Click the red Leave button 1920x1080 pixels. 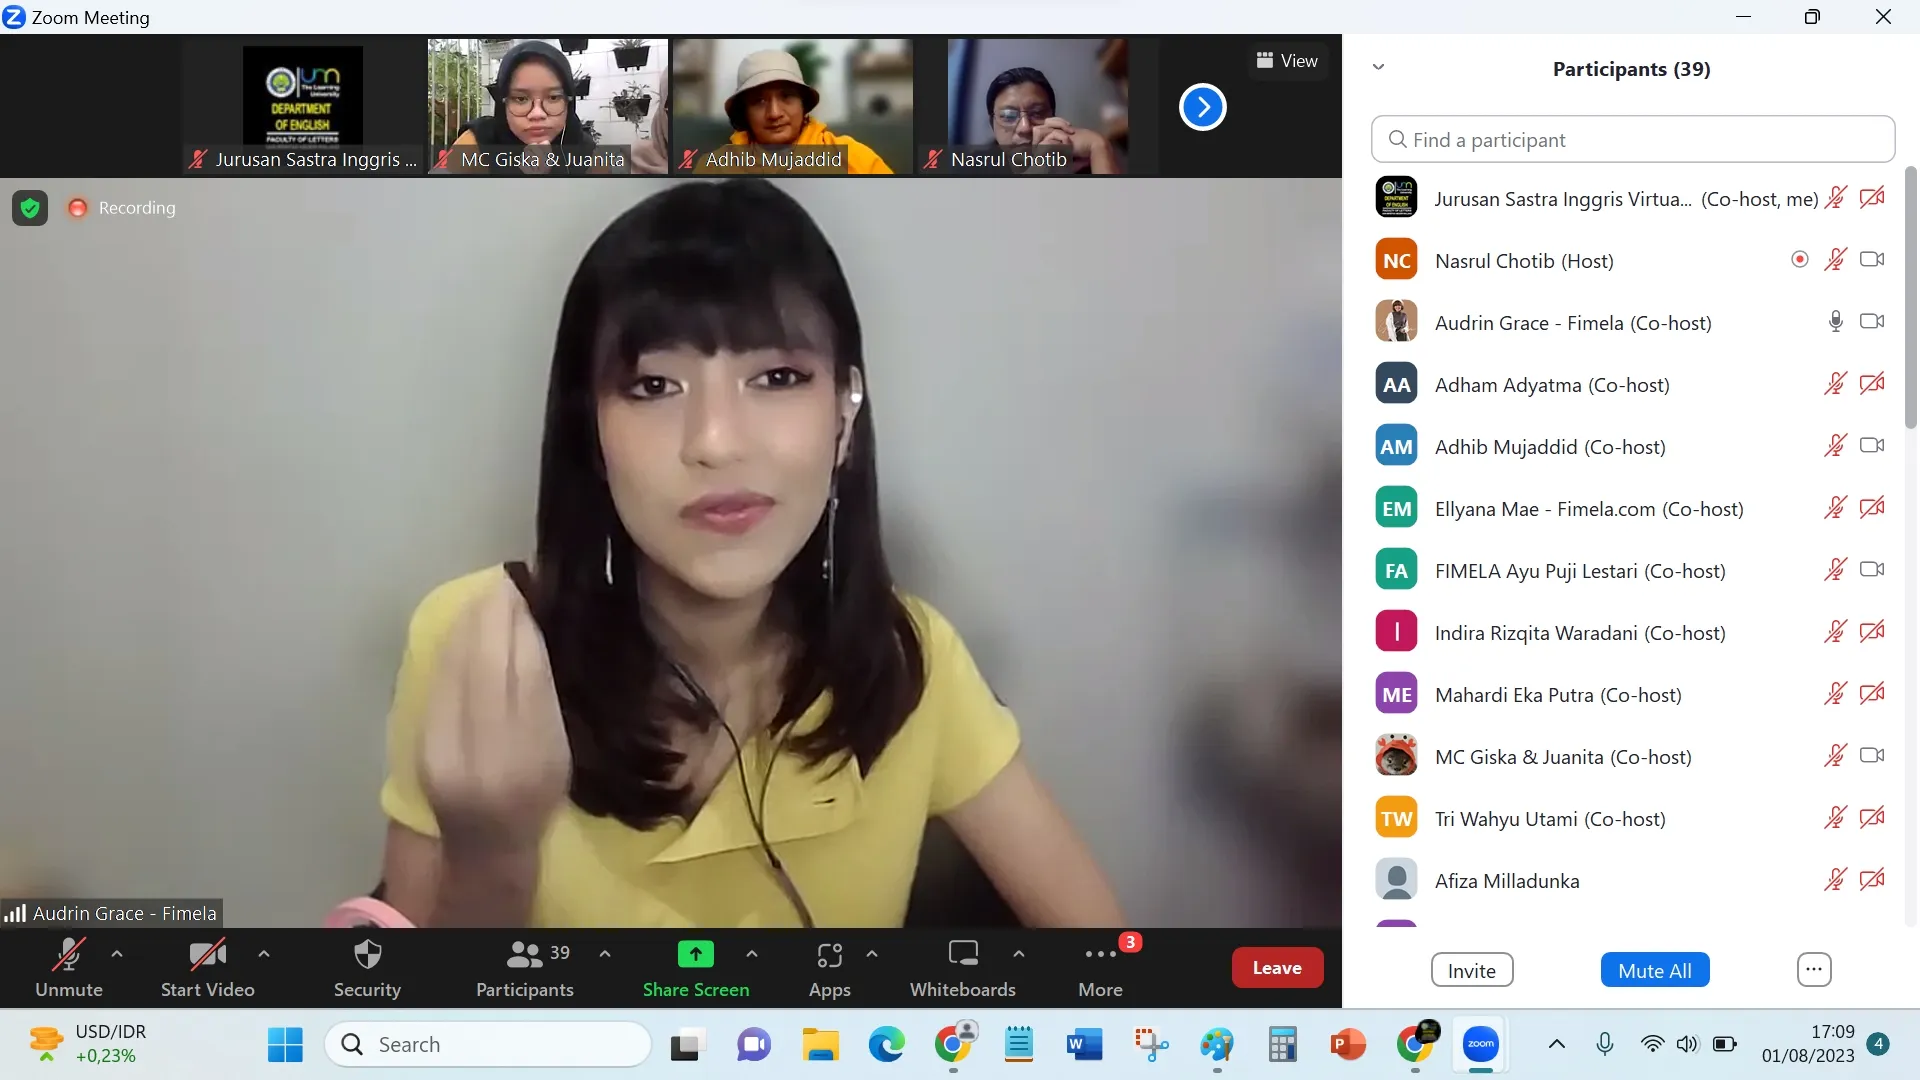(x=1277, y=968)
